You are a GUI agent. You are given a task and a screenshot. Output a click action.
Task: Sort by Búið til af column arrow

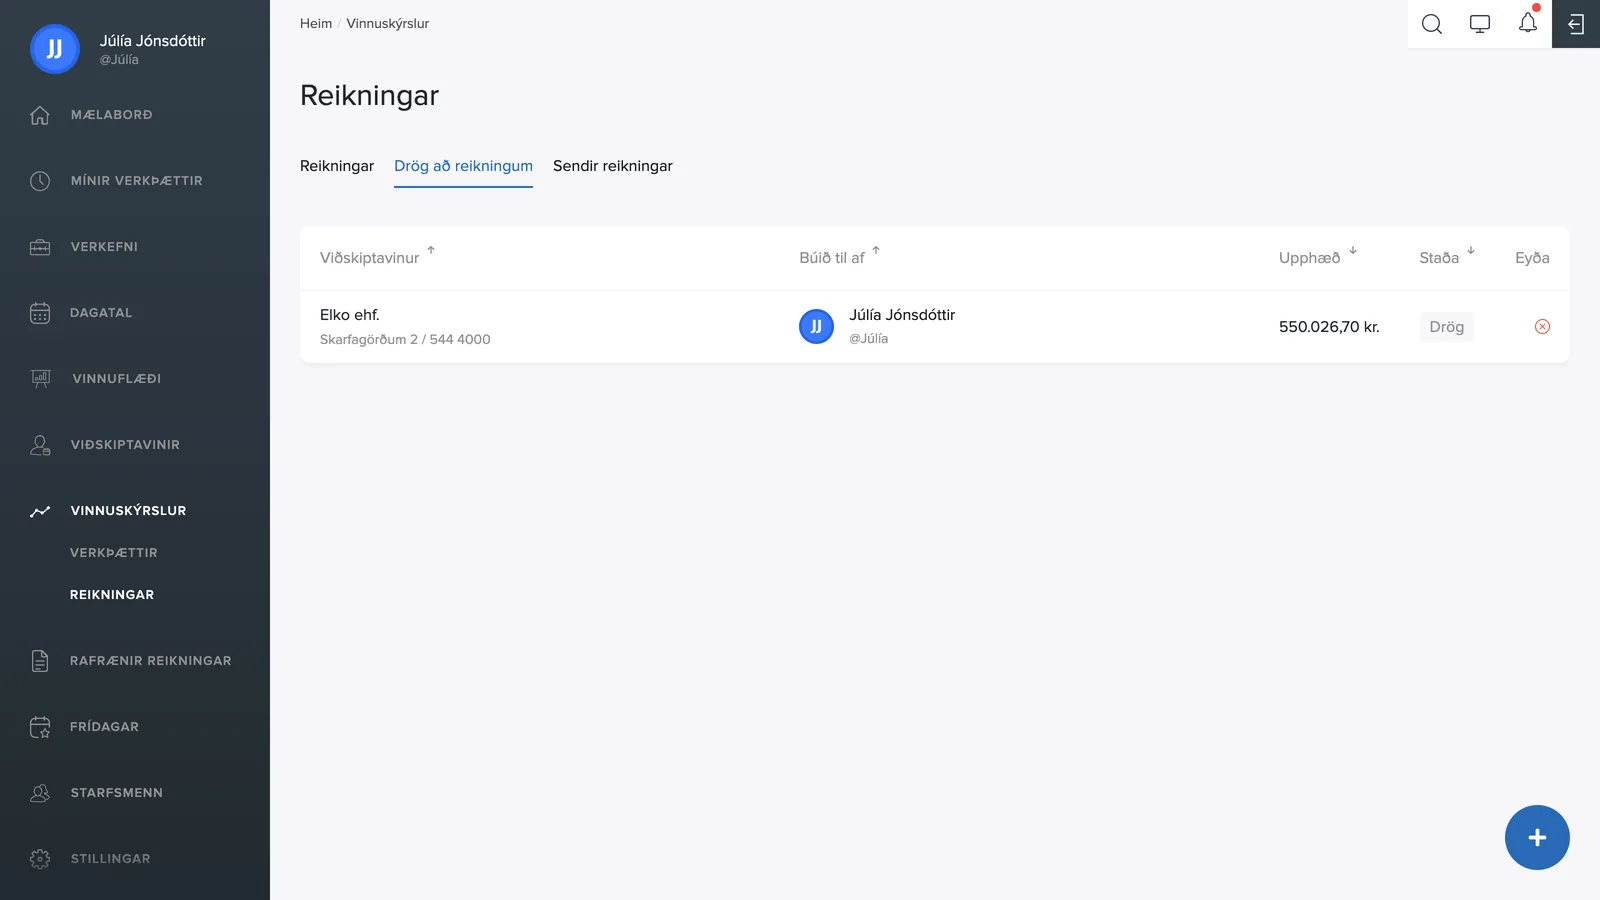tap(876, 250)
